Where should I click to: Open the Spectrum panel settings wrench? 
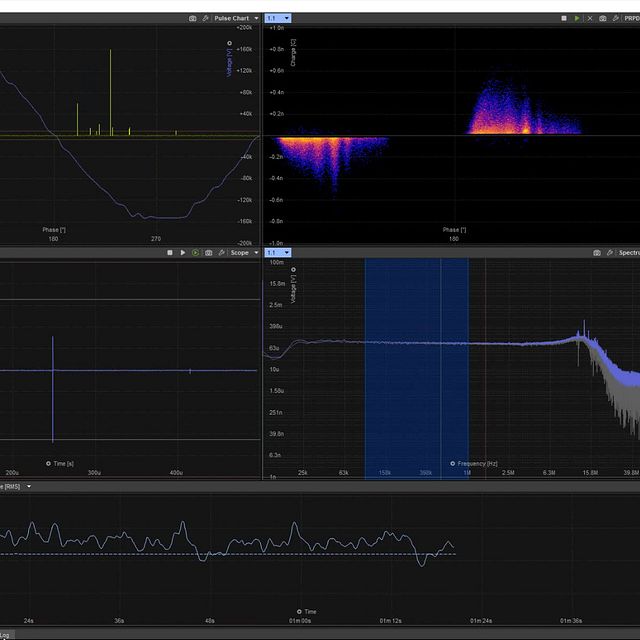tap(610, 253)
